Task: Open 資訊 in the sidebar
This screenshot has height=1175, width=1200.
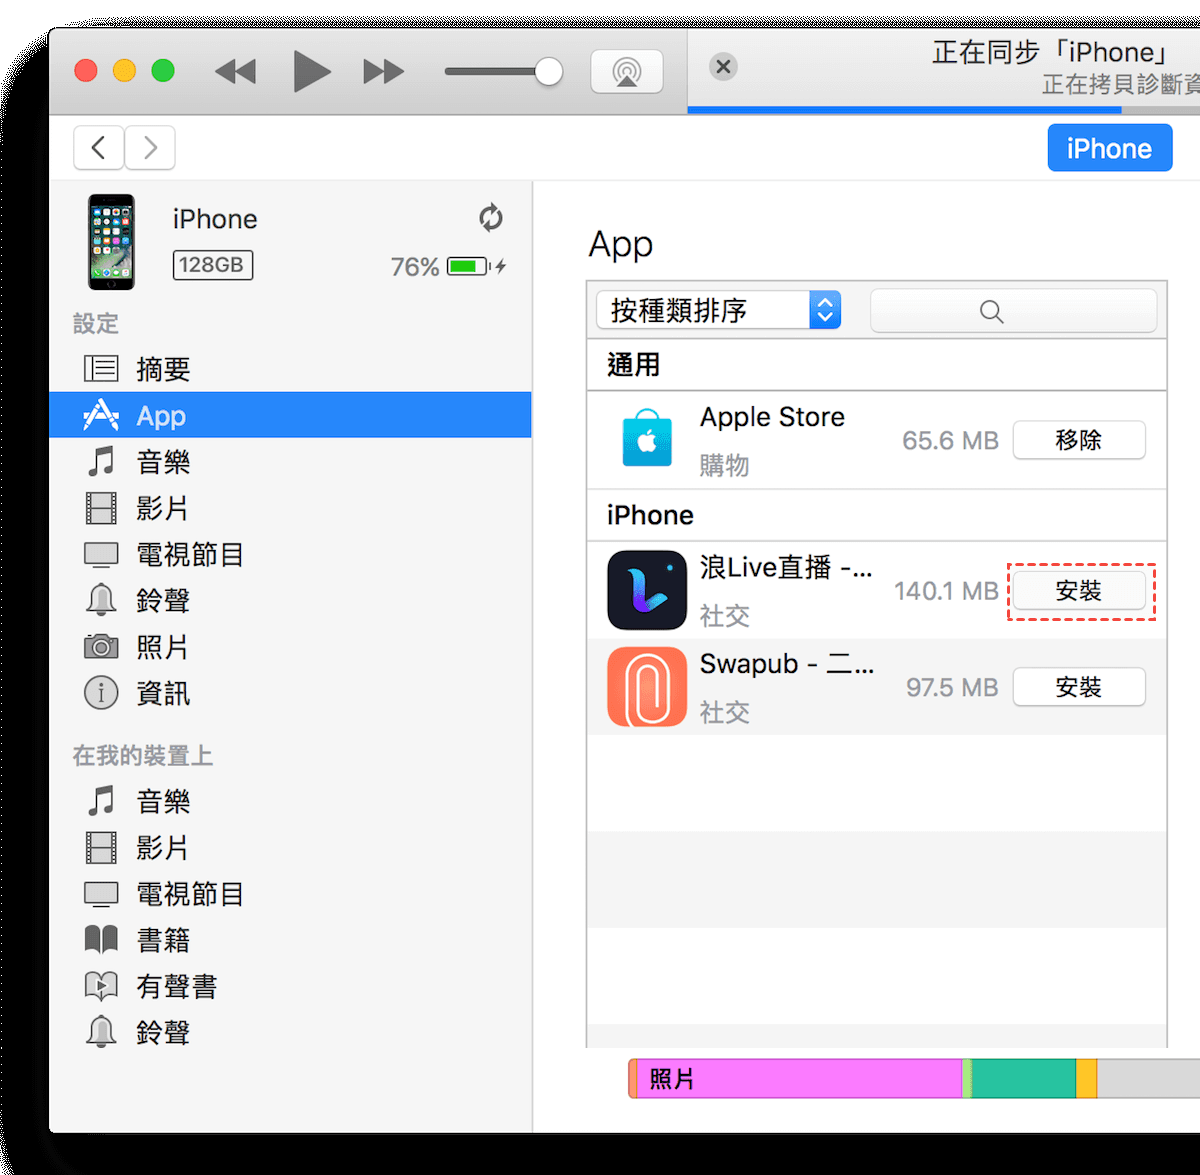Action: (290, 693)
